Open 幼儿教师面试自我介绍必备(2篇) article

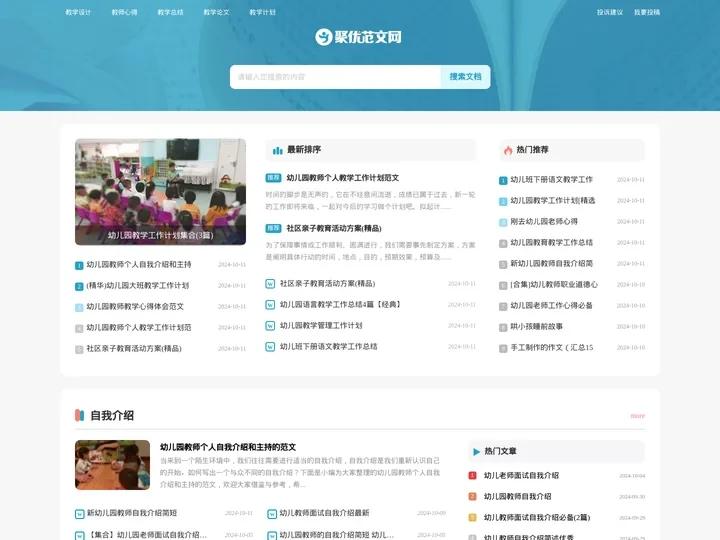pyautogui.click(x=537, y=518)
